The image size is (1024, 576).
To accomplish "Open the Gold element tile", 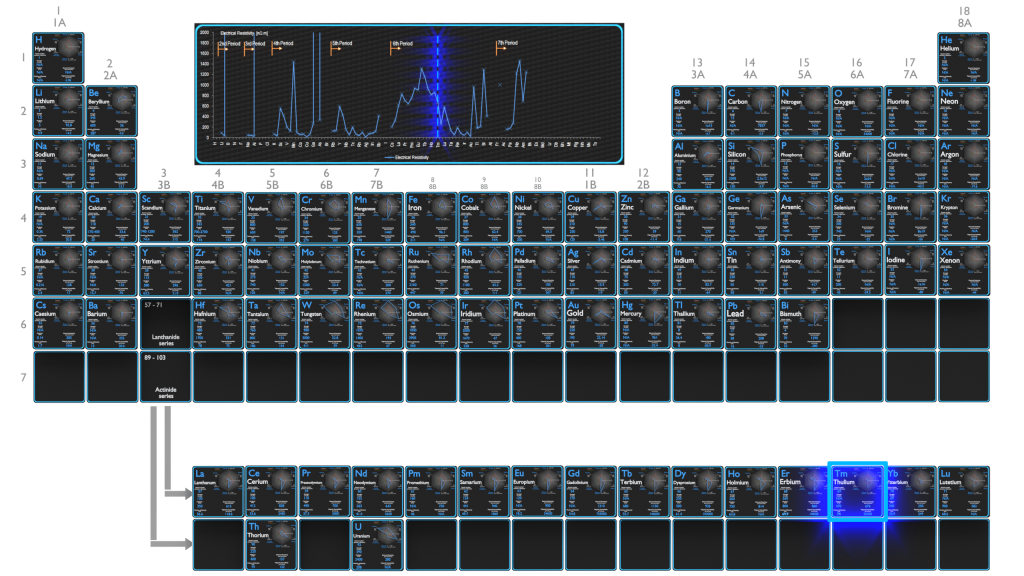I will (590, 323).
